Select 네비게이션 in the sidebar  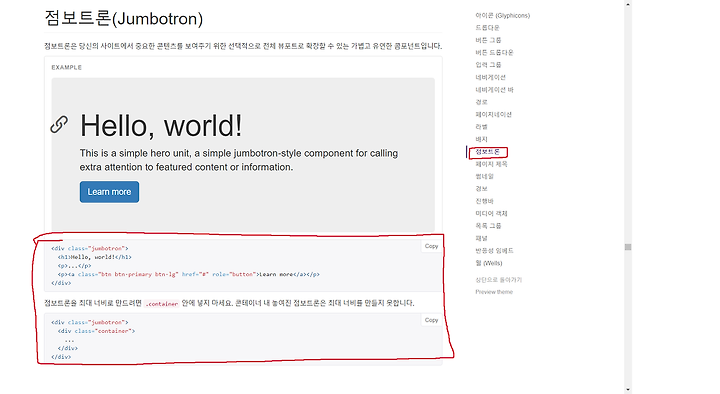tap(490, 77)
